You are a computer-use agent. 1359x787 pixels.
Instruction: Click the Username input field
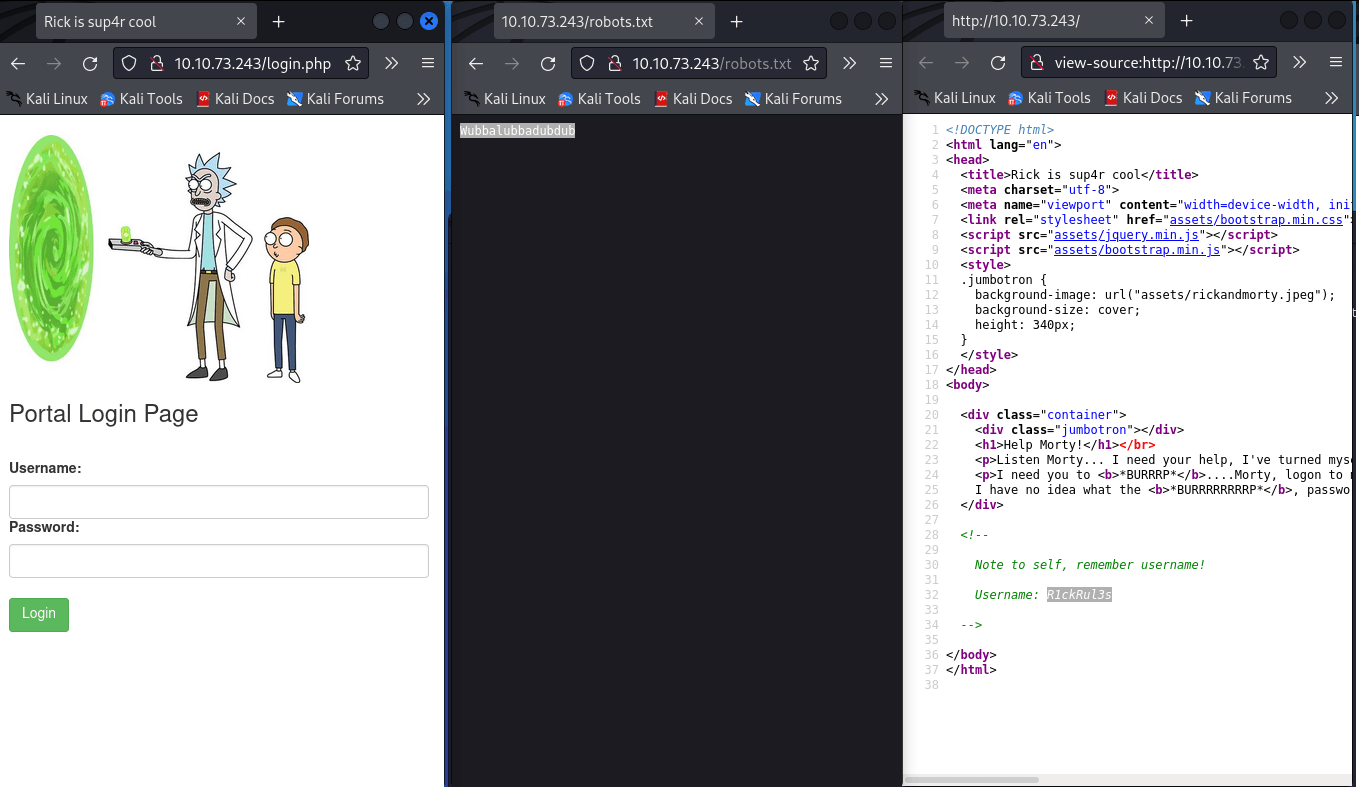tap(219, 502)
